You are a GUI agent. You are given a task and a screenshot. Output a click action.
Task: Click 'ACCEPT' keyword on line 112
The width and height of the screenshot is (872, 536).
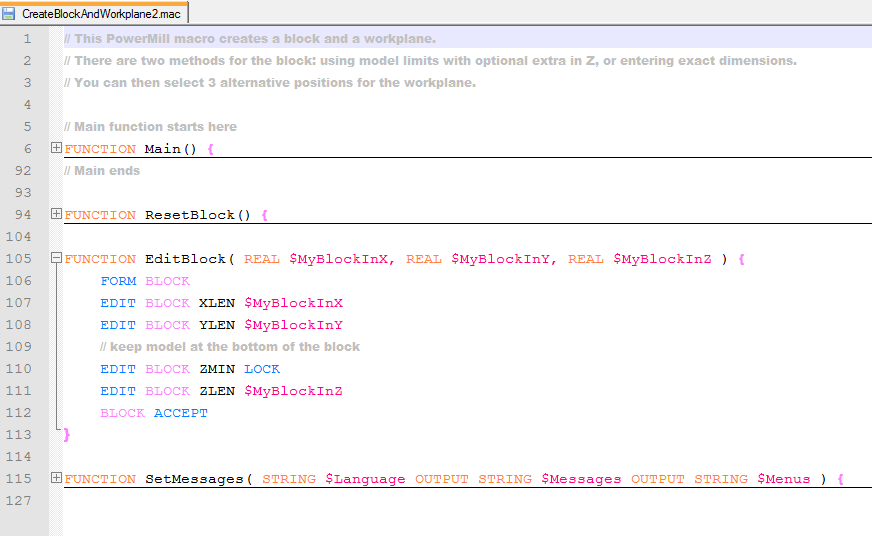pyautogui.click(x=181, y=413)
